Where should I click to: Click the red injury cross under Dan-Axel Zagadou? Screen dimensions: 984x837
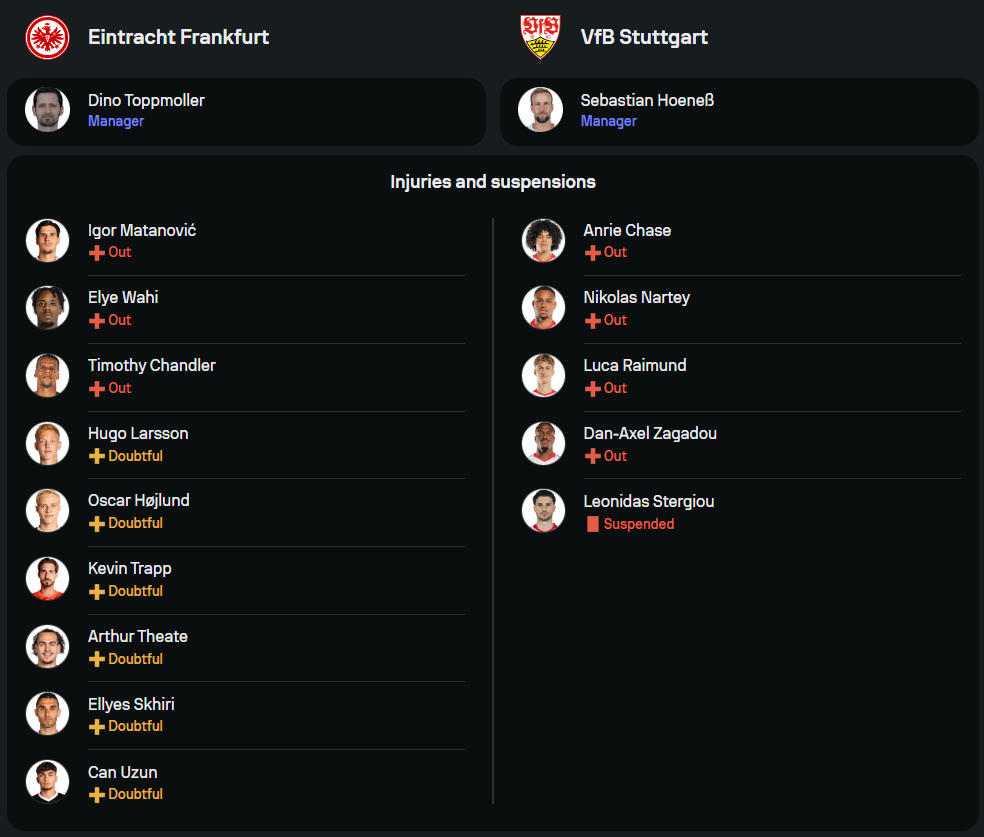(x=593, y=456)
